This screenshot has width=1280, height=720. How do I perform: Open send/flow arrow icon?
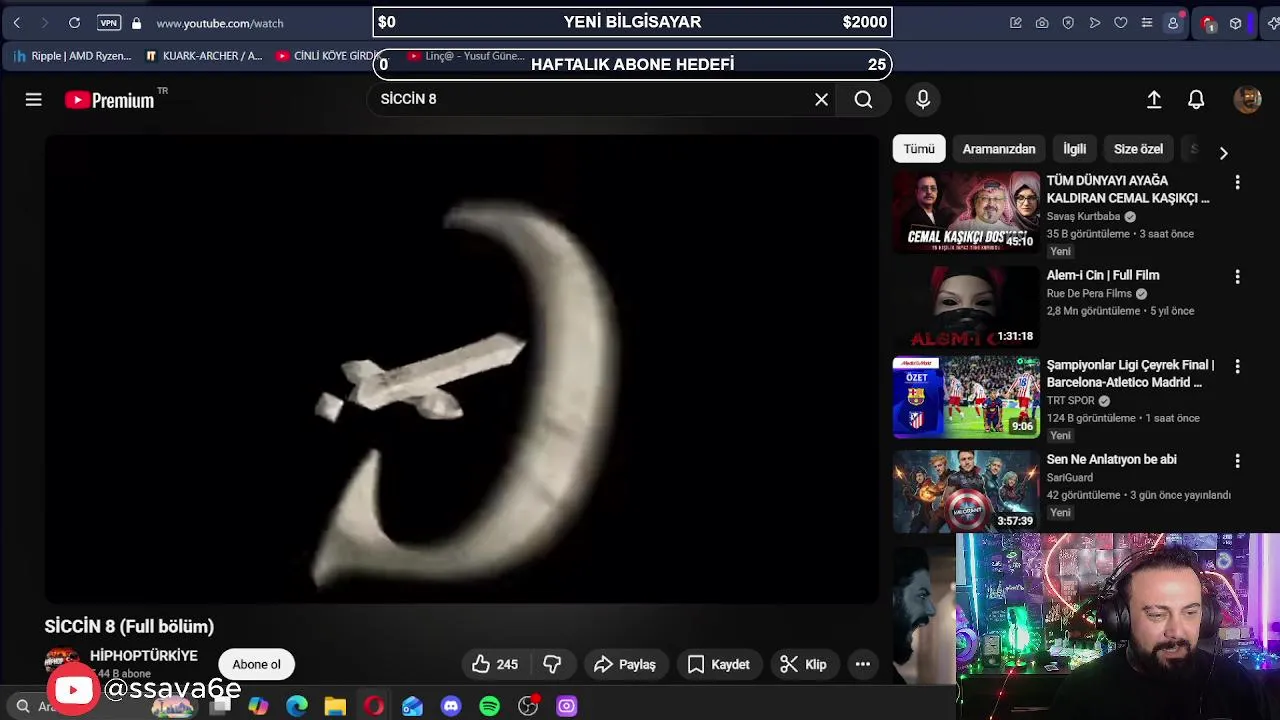(x=1095, y=22)
